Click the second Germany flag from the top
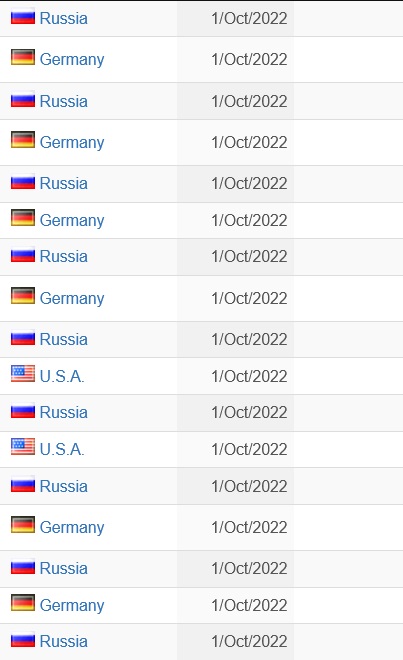 coord(23,140)
